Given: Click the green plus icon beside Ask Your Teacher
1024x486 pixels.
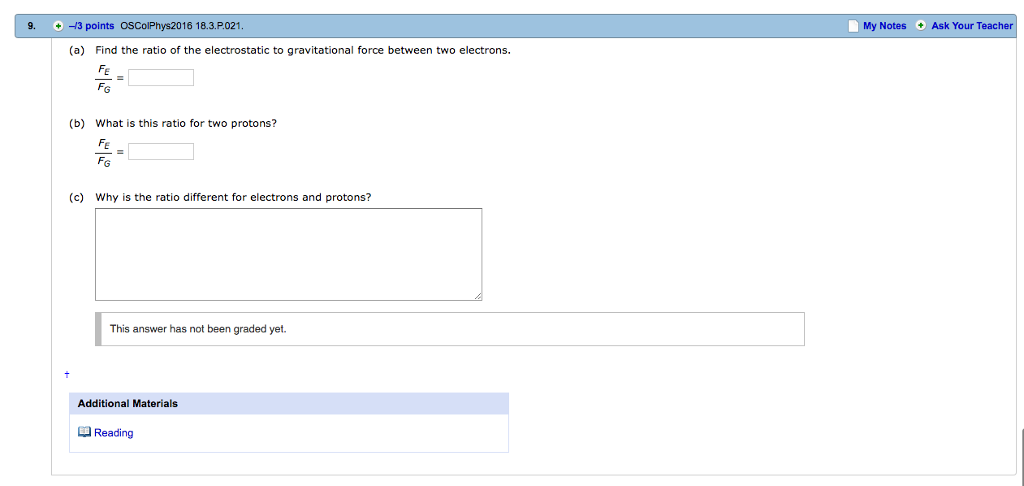Looking at the screenshot, I should click(x=920, y=26).
